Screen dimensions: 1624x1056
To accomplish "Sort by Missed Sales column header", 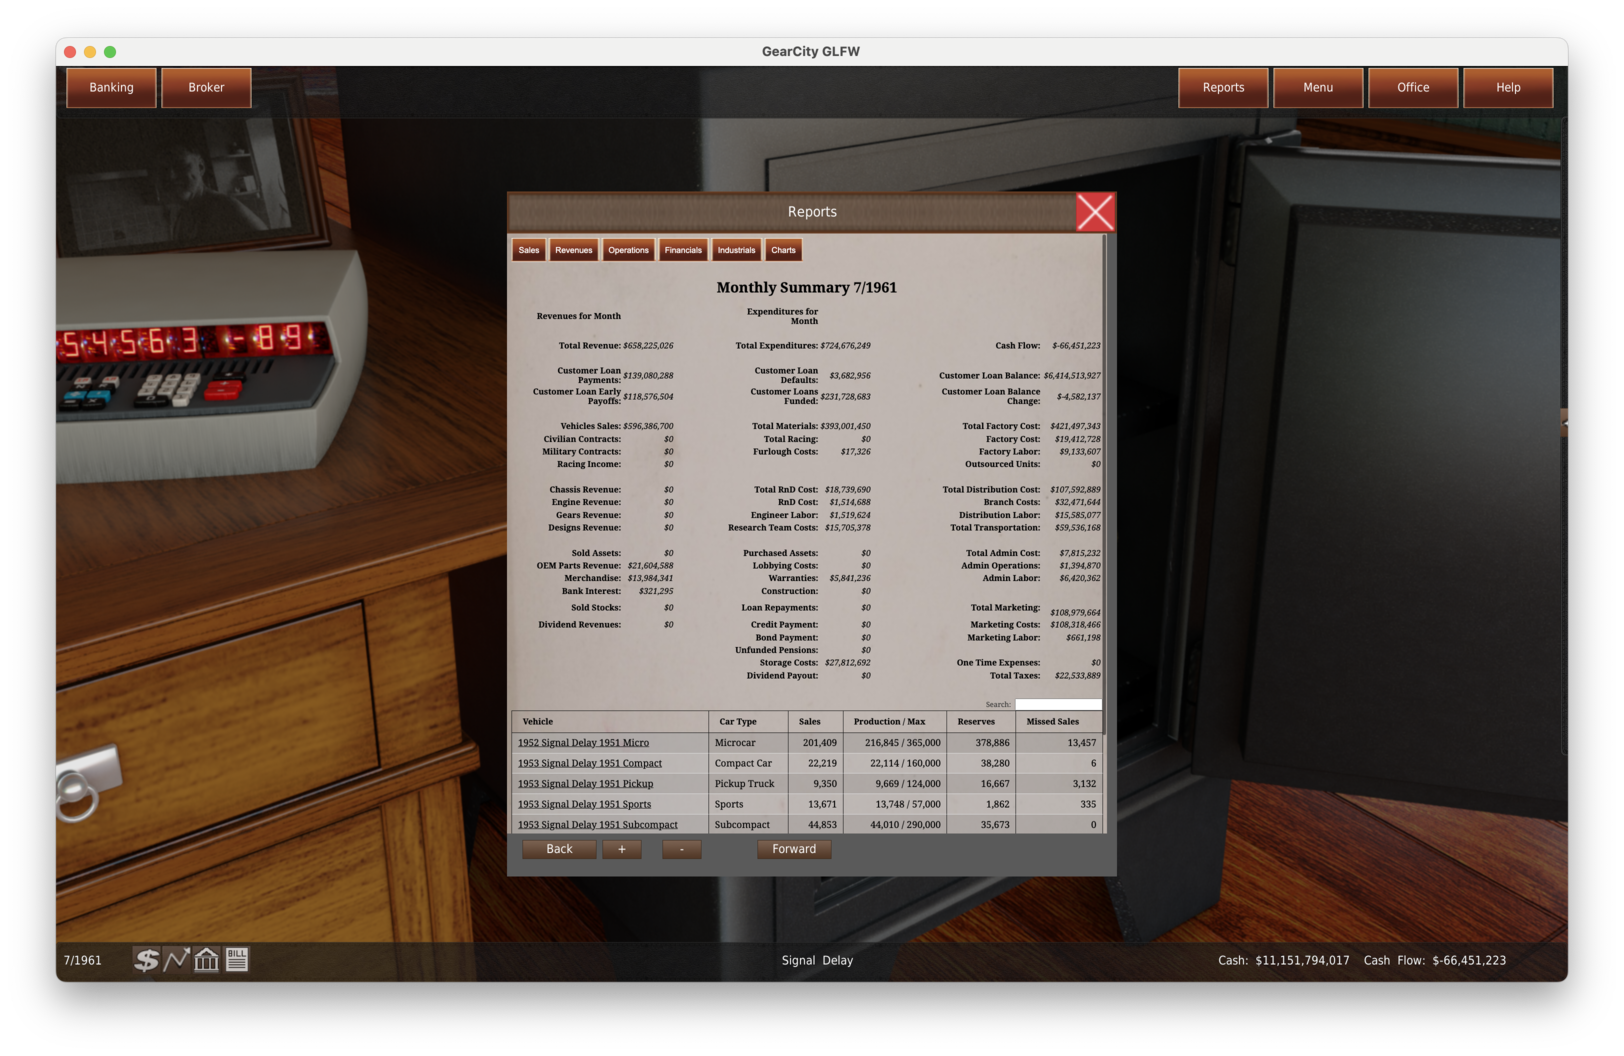I will [x=1059, y=722].
